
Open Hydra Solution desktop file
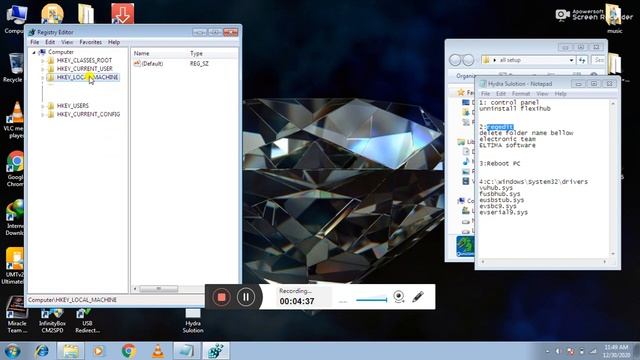click(x=193, y=320)
